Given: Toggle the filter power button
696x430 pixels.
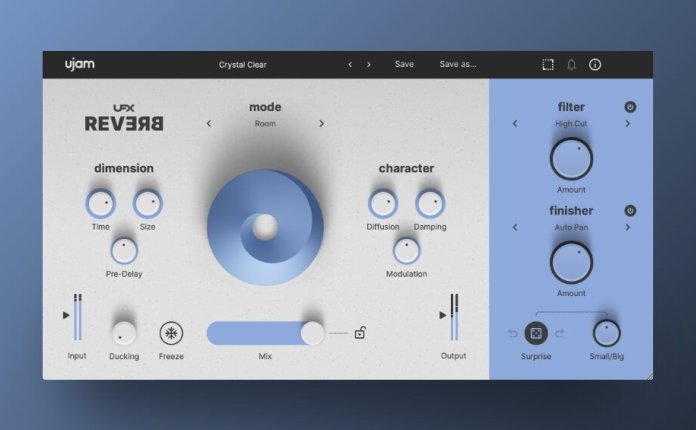Looking at the screenshot, I should coord(630,107).
